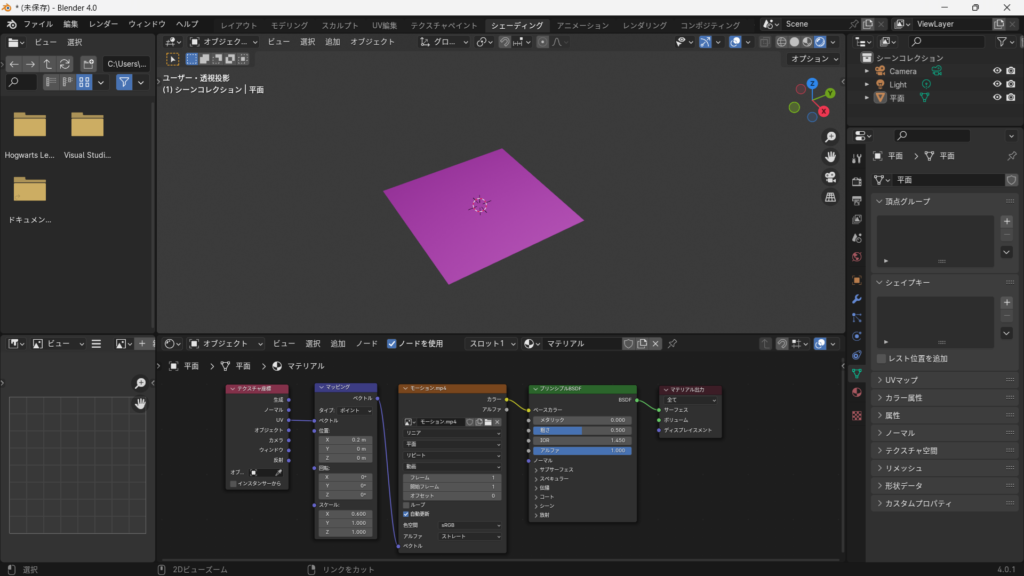1024x576 pixels.
Task: Hide the Camera object in outliner
Action: coord(996,71)
